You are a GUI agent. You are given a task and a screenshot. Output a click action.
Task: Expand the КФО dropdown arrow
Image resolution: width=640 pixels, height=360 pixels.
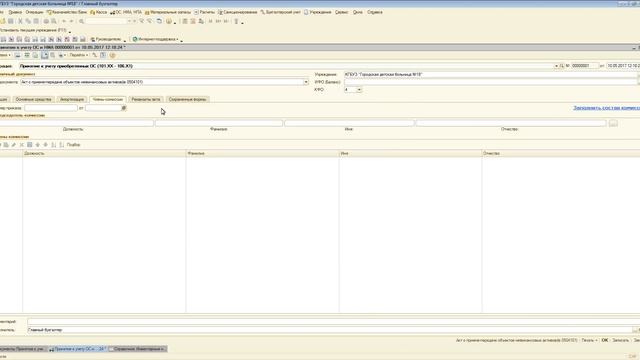pyautogui.click(x=359, y=90)
